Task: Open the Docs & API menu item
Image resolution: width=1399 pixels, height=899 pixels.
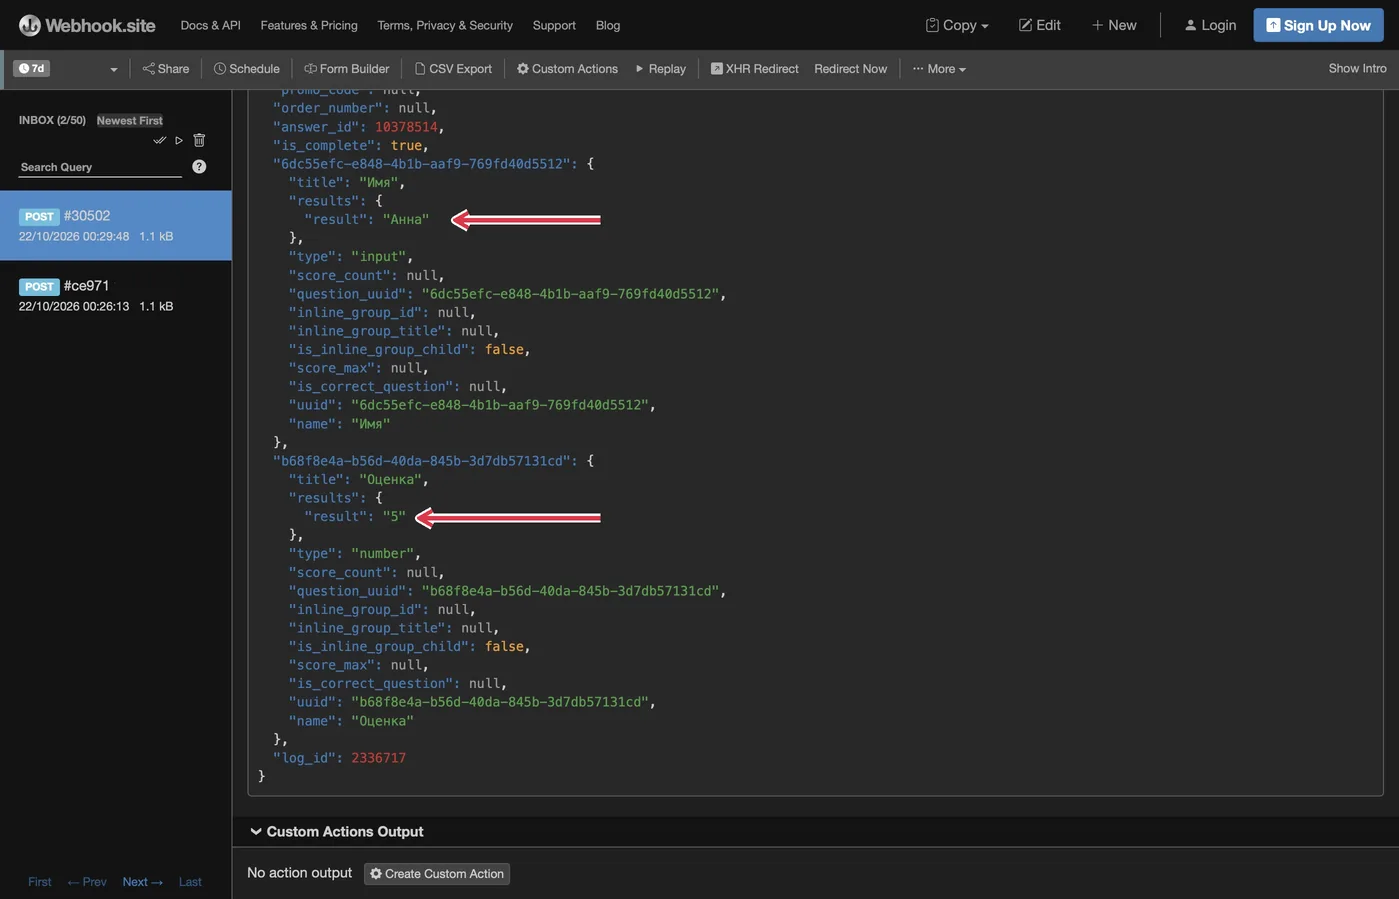Action: (210, 25)
